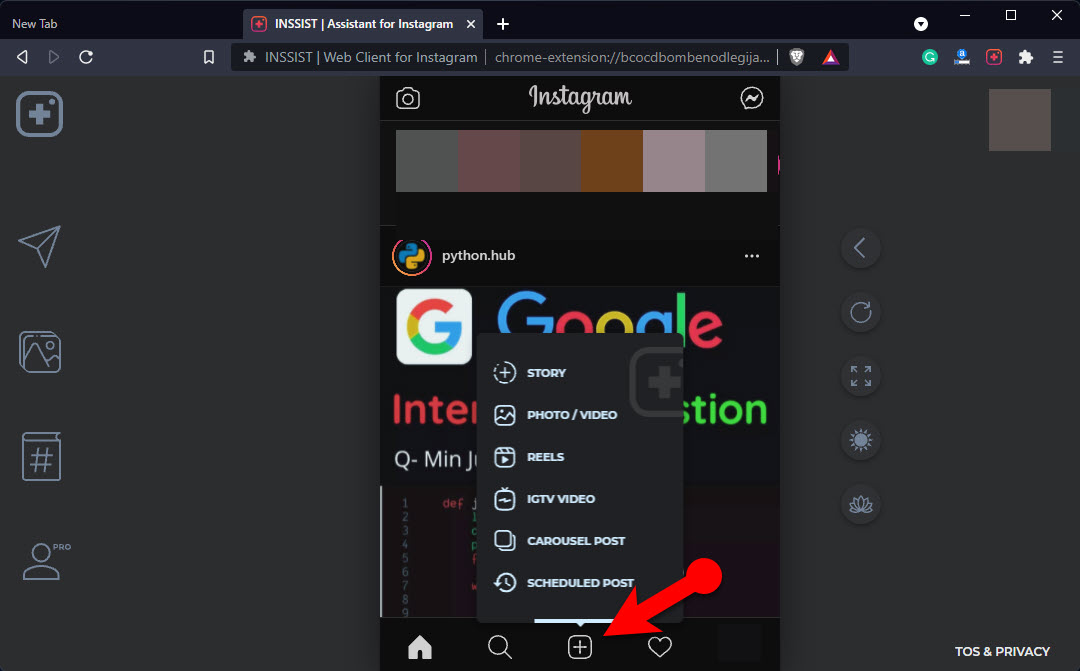Toggle fullscreen expand round button
This screenshot has height=671, width=1080.
(x=860, y=376)
